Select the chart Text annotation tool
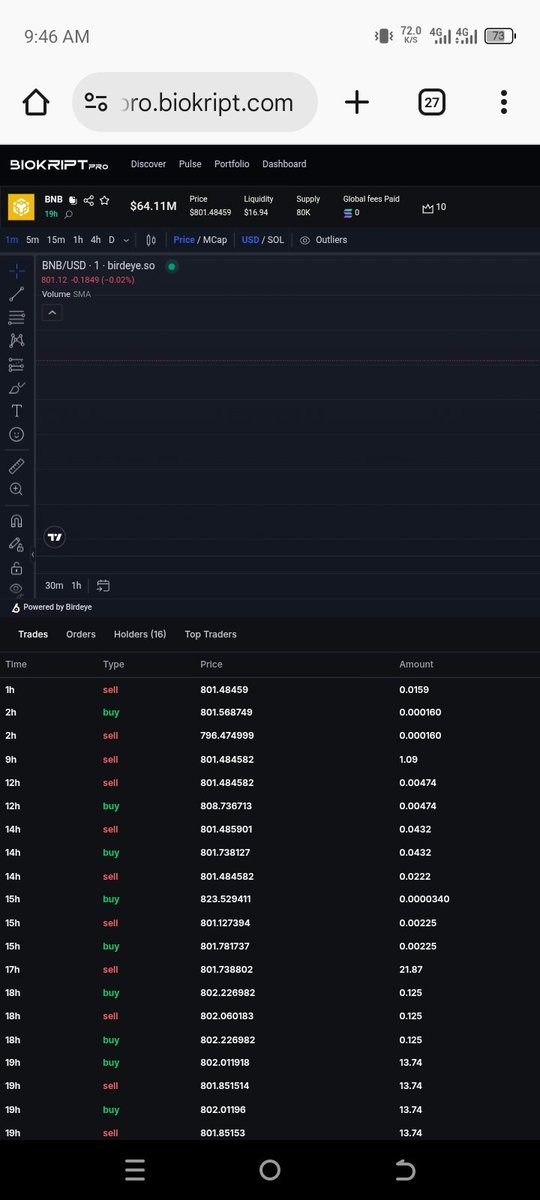The image size is (540, 1200). coord(16,411)
